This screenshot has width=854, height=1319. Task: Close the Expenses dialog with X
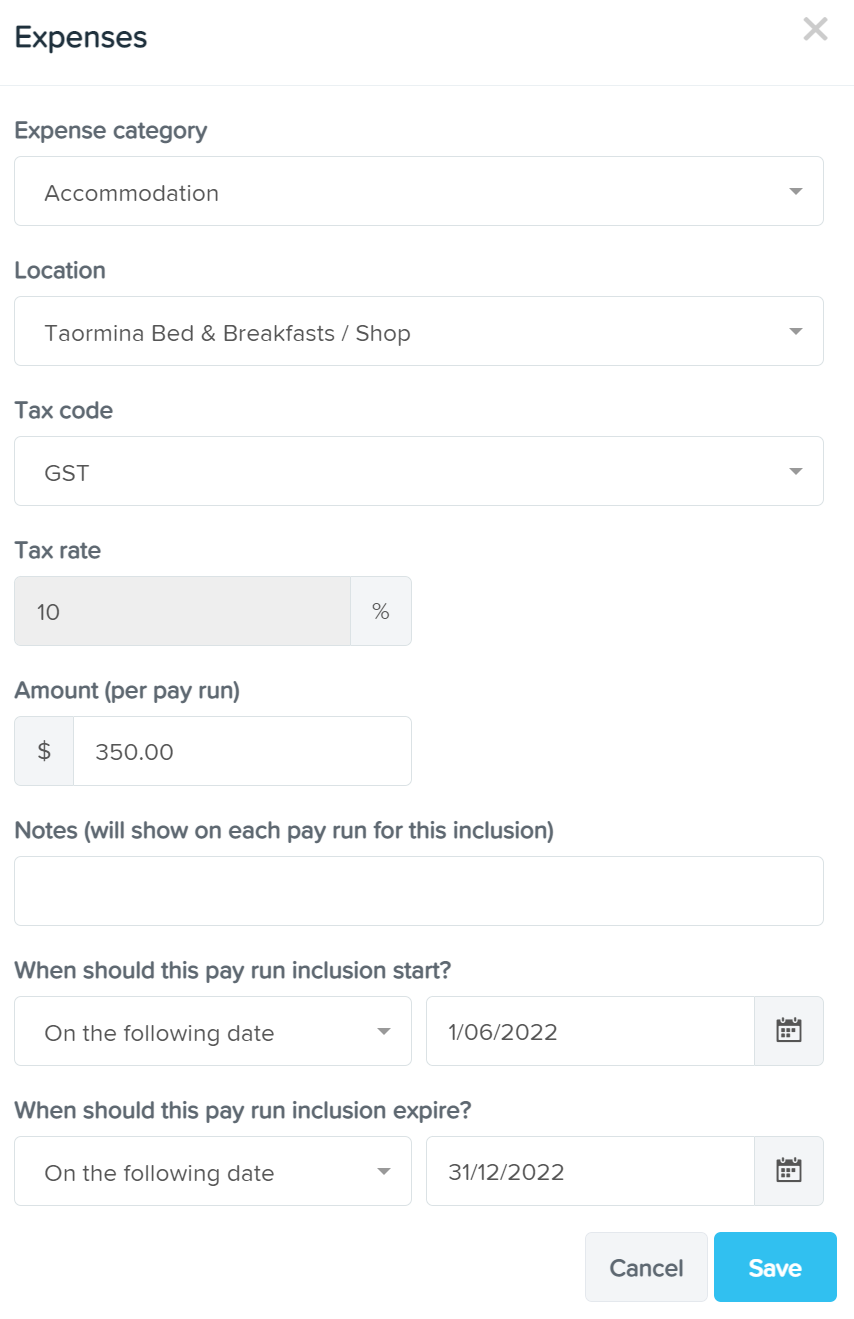tap(815, 29)
